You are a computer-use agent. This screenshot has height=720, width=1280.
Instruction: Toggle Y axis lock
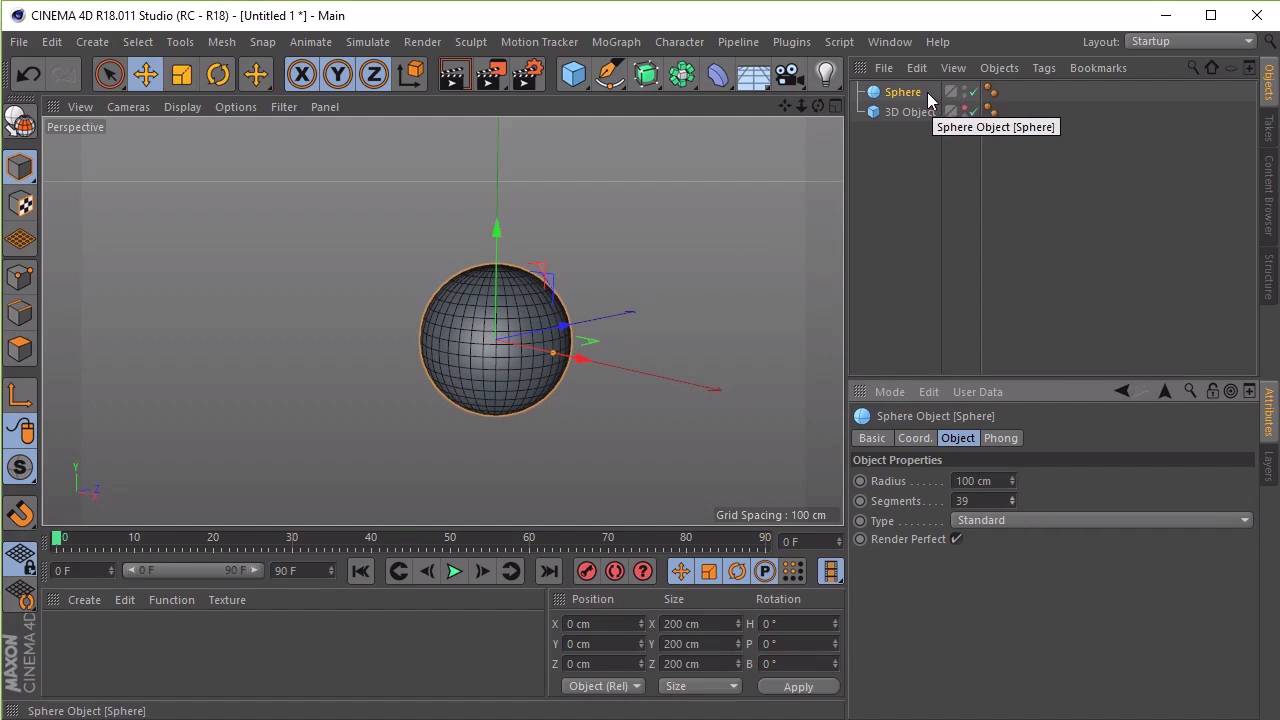[x=338, y=74]
